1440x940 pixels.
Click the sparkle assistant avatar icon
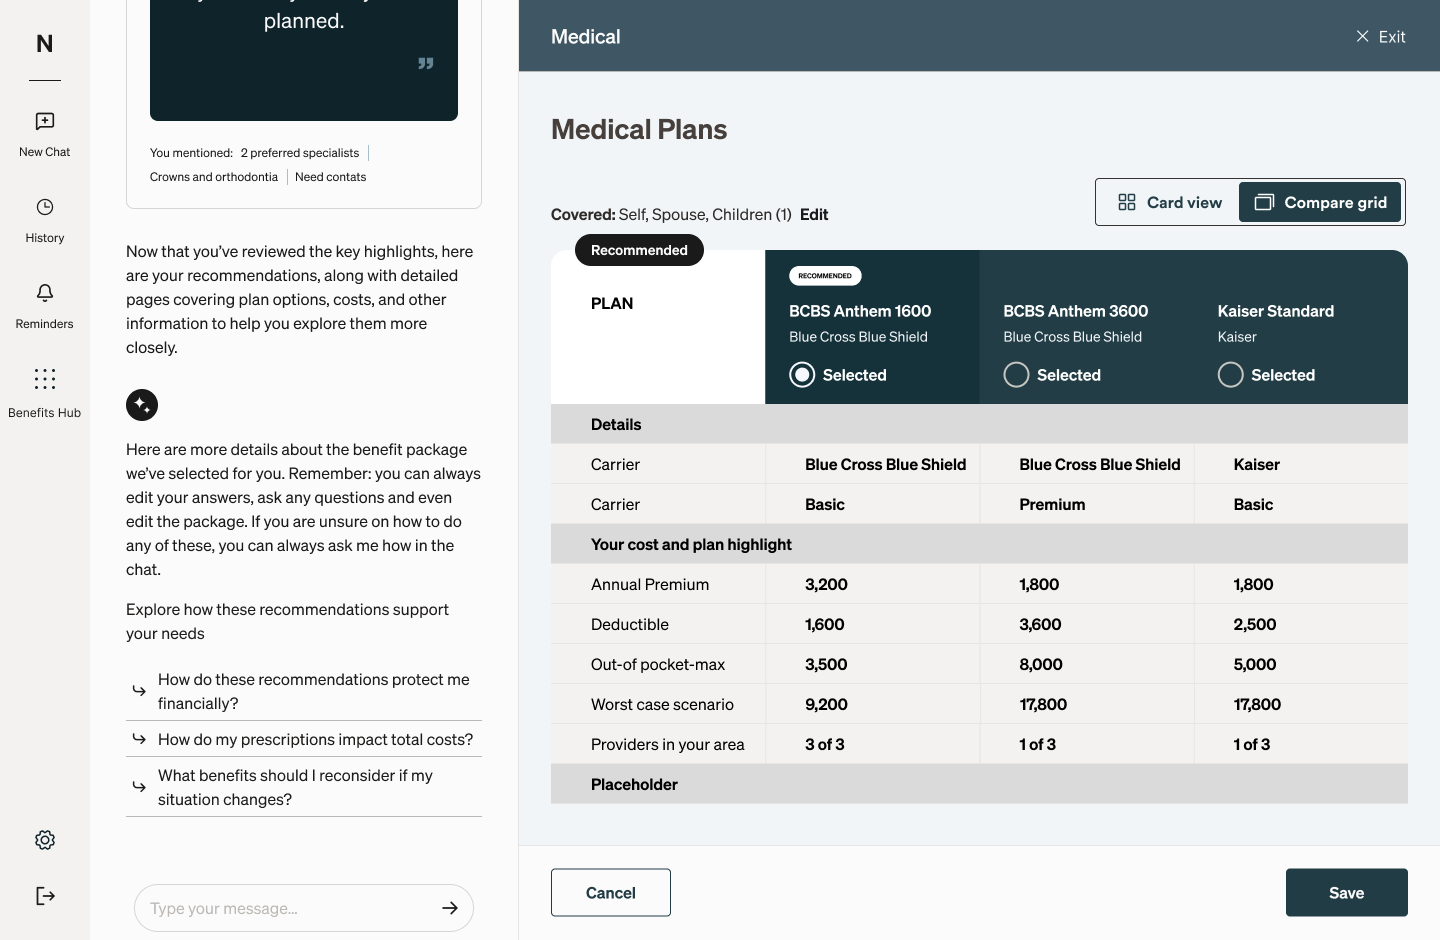pyautogui.click(x=142, y=405)
